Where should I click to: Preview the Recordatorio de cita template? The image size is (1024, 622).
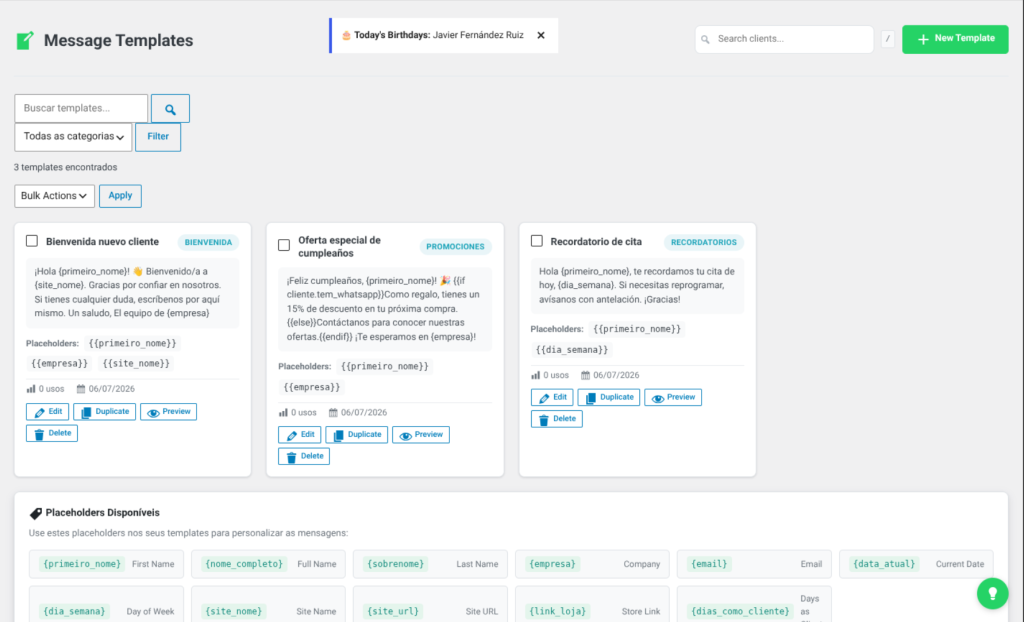[x=673, y=397]
